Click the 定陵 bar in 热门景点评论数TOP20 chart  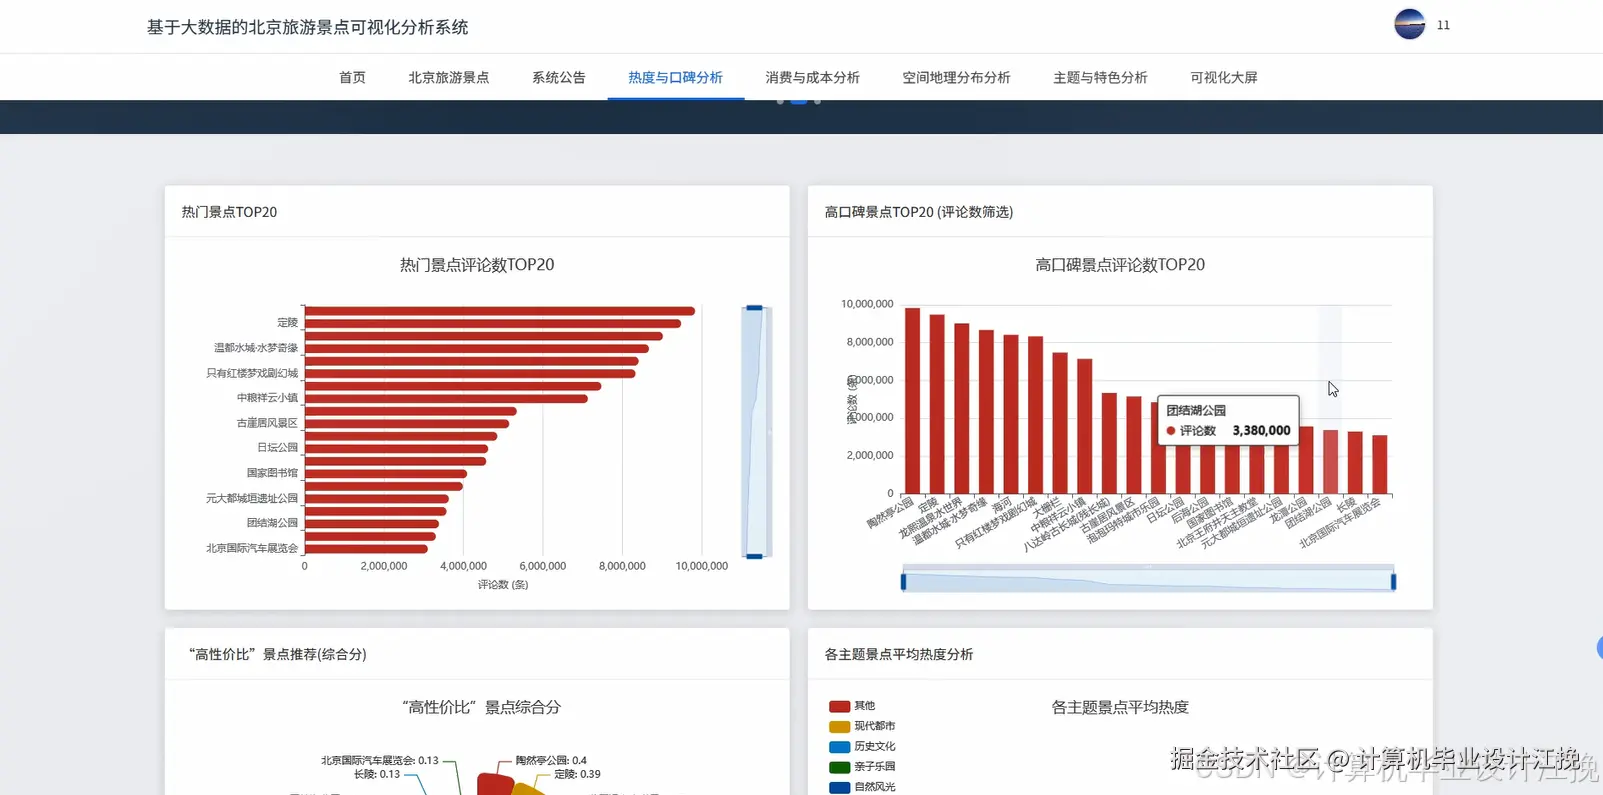pyautogui.click(x=493, y=323)
